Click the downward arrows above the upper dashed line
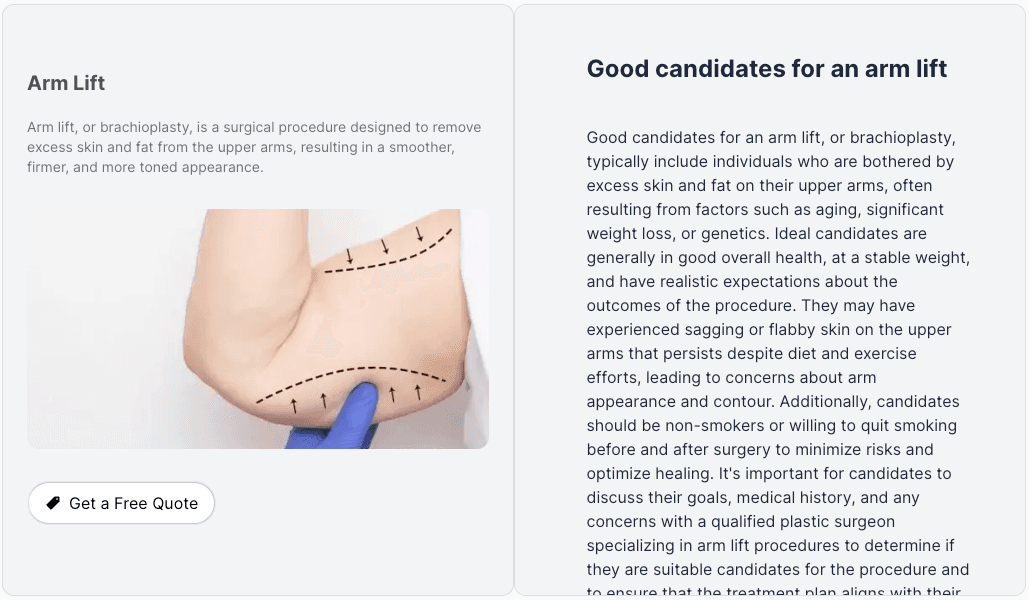 (x=385, y=245)
